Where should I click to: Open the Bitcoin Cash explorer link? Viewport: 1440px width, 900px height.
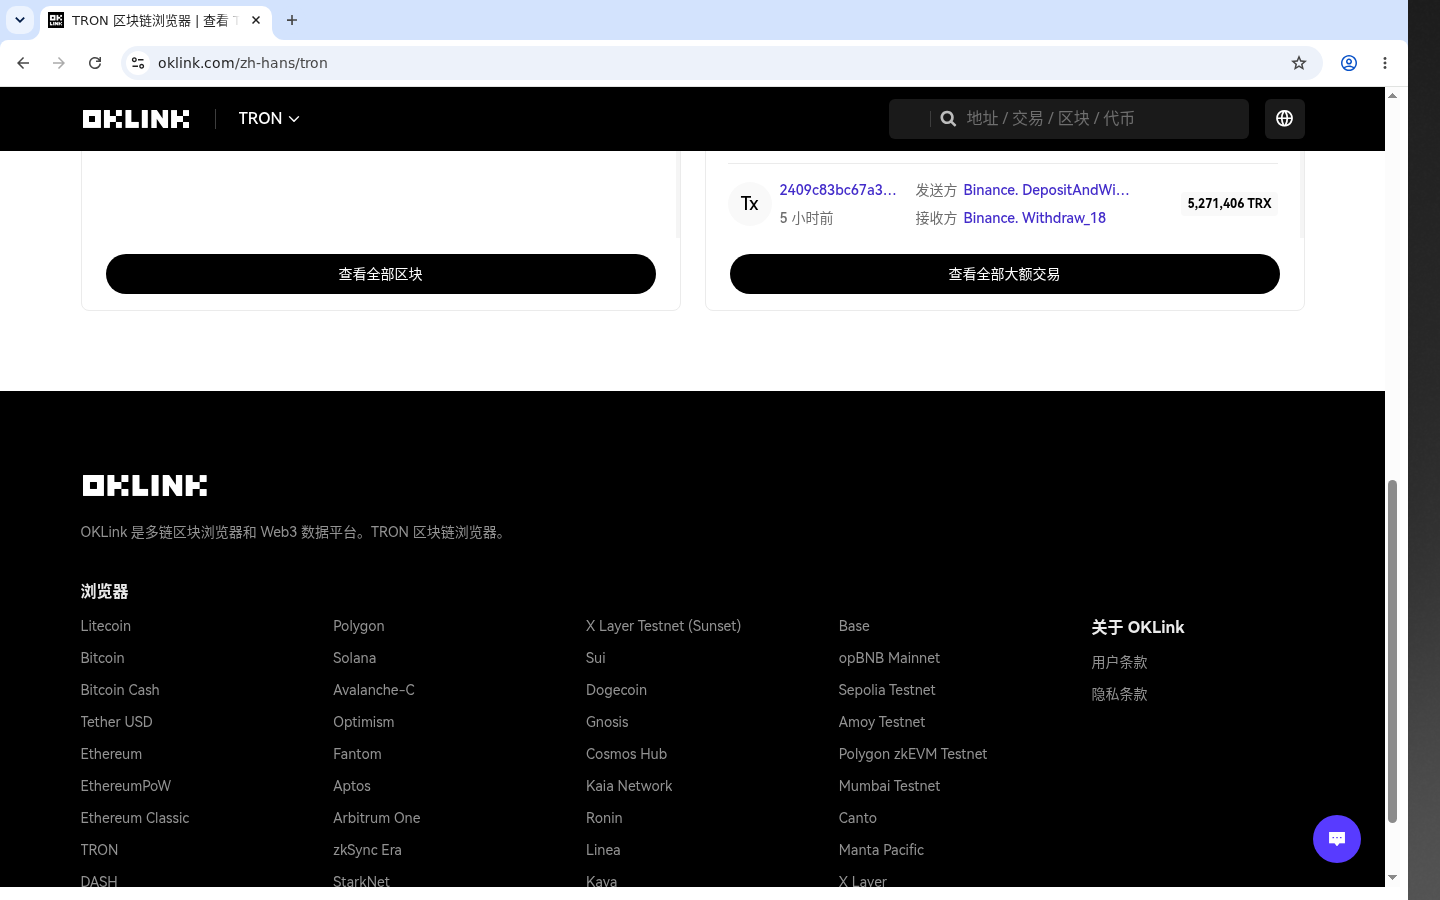[x=120, y=690]
